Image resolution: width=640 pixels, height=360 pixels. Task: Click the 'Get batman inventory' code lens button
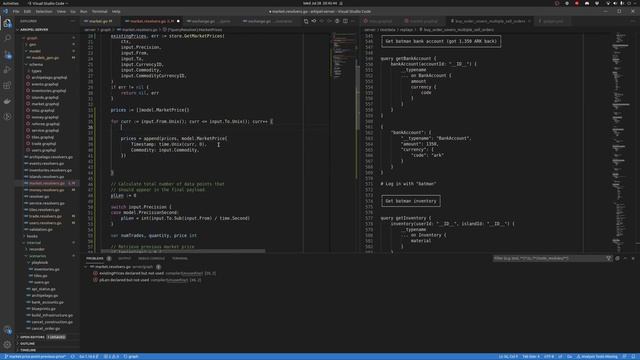point(411,201)
